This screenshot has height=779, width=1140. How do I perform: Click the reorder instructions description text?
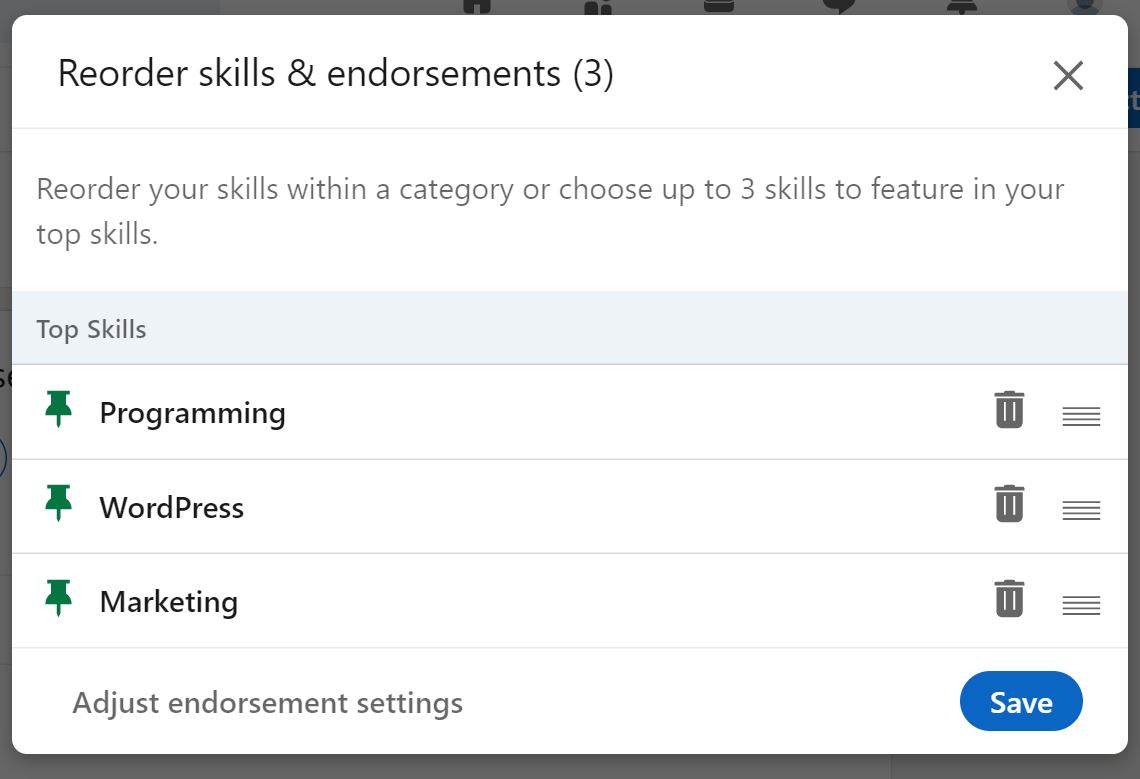pos(550,211)
